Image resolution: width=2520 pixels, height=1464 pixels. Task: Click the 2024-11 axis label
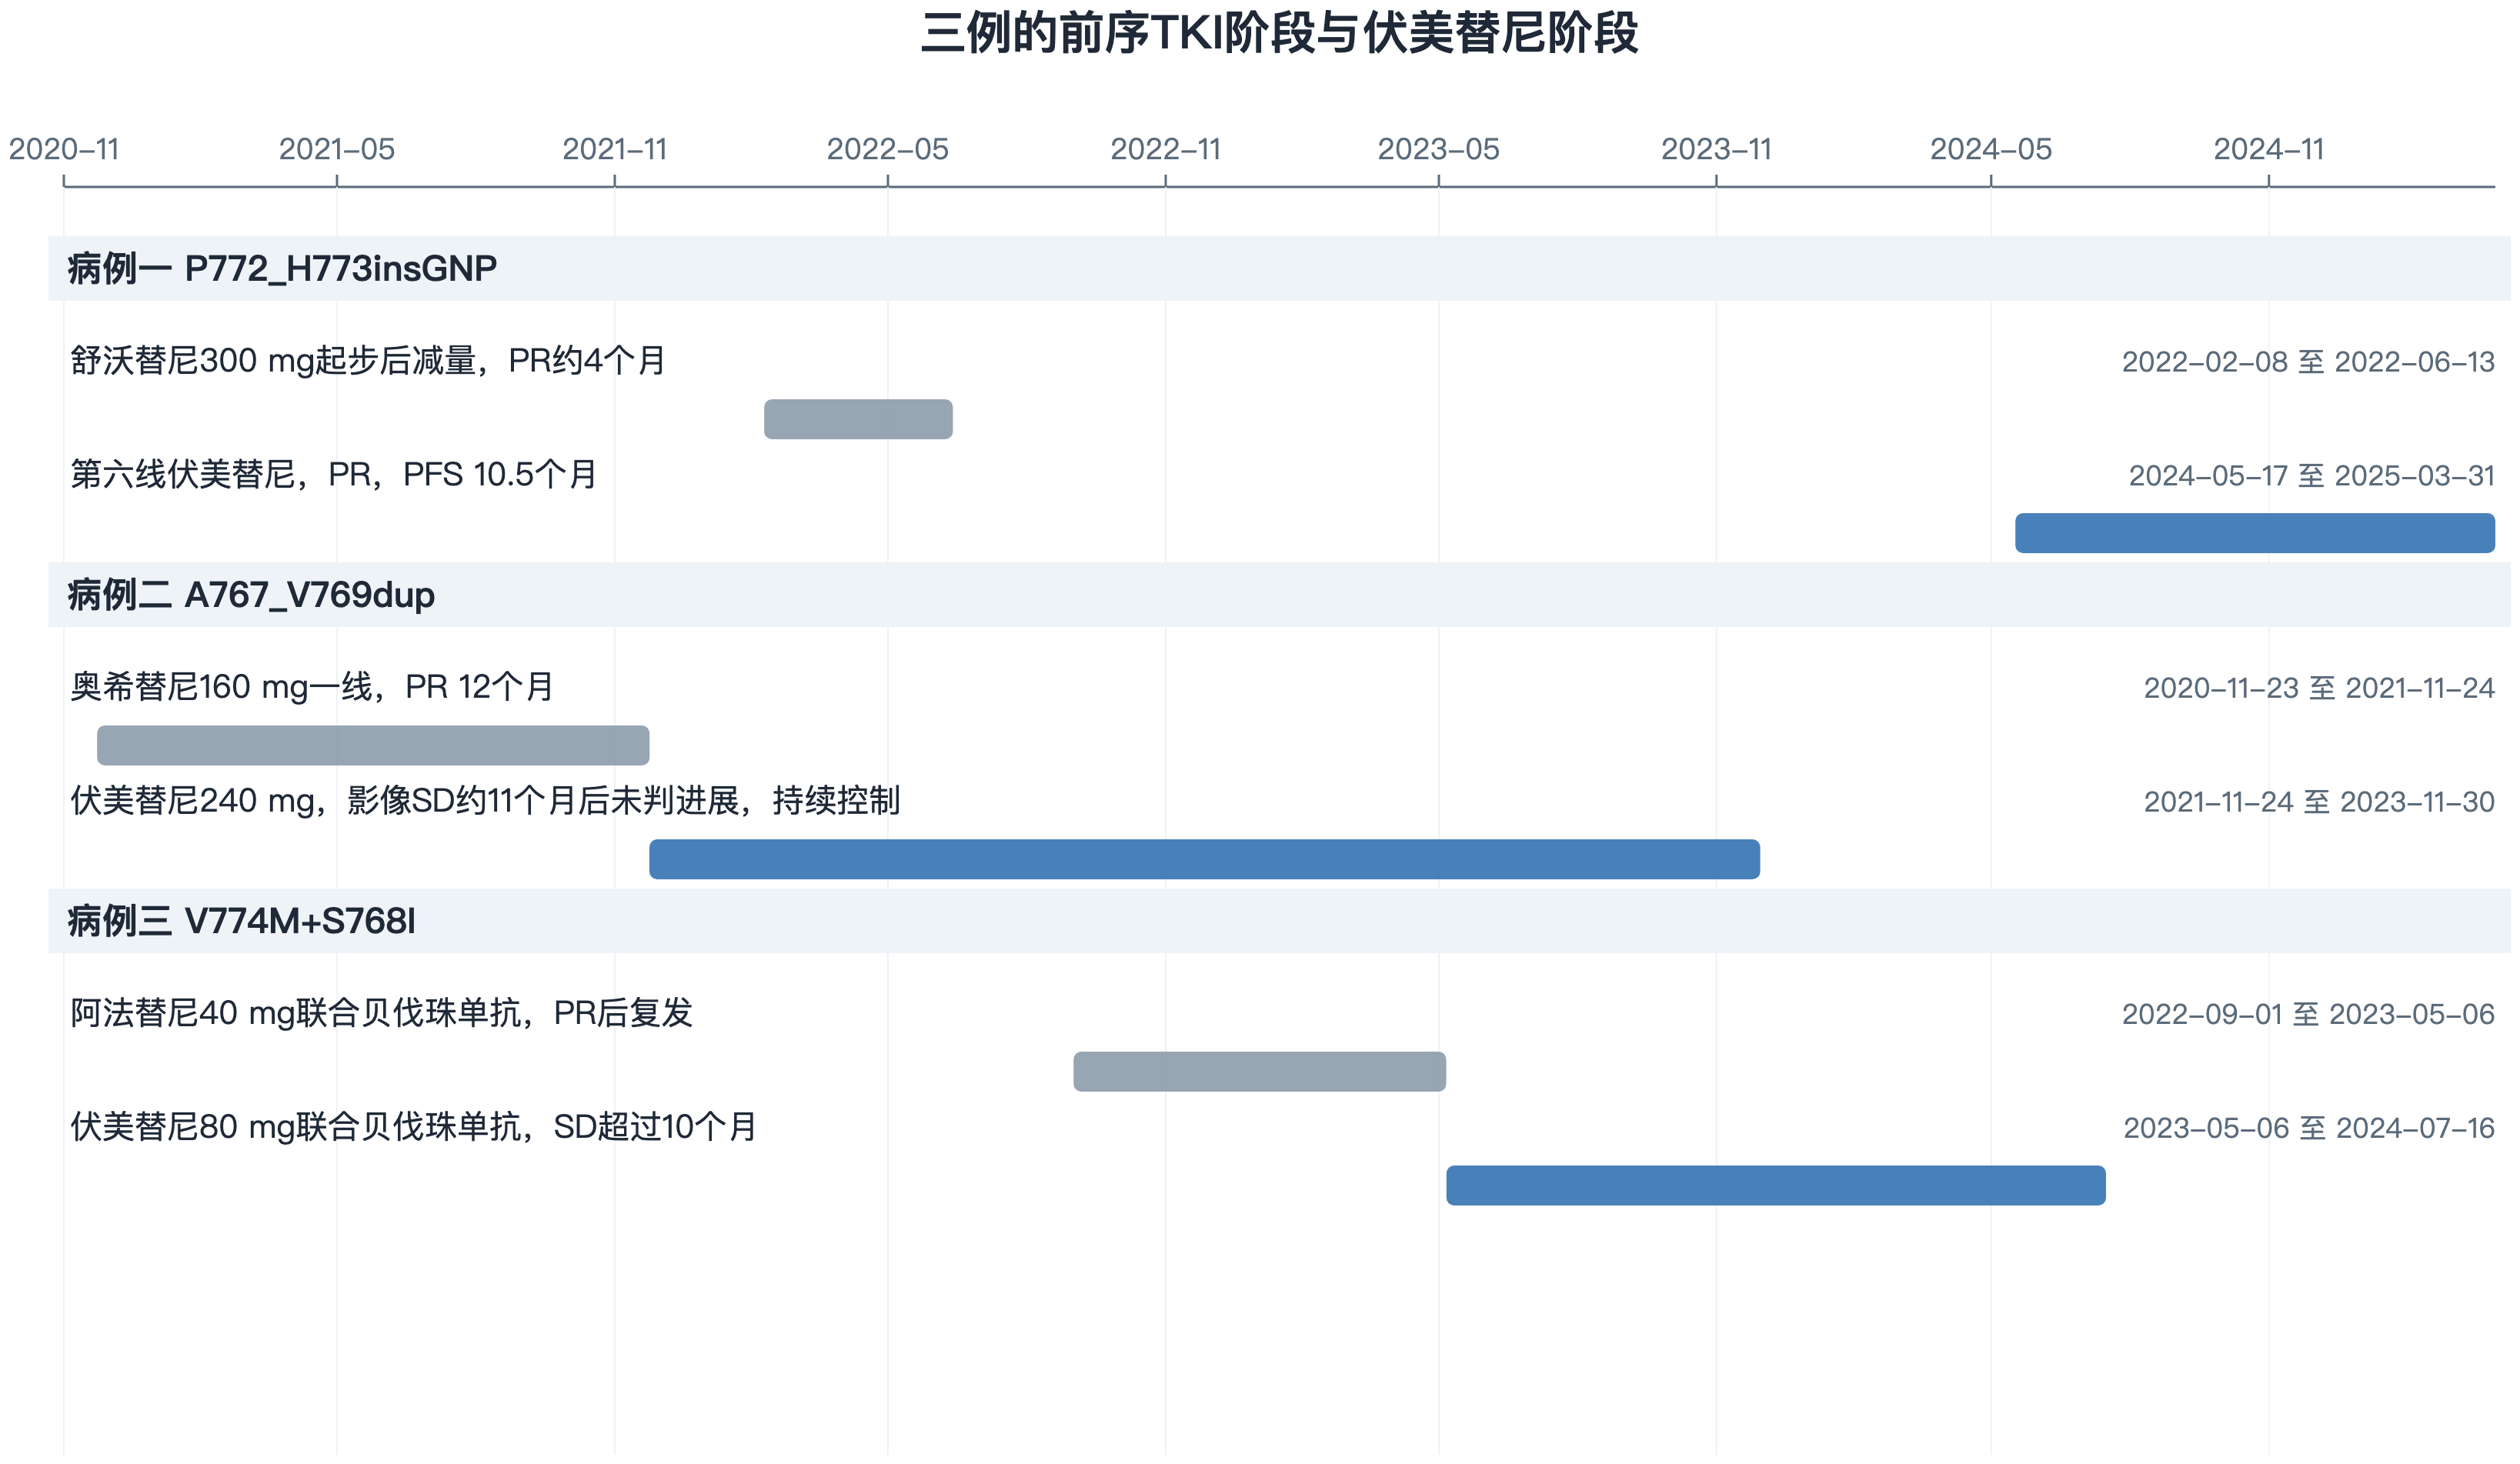tap(2268, 149)
